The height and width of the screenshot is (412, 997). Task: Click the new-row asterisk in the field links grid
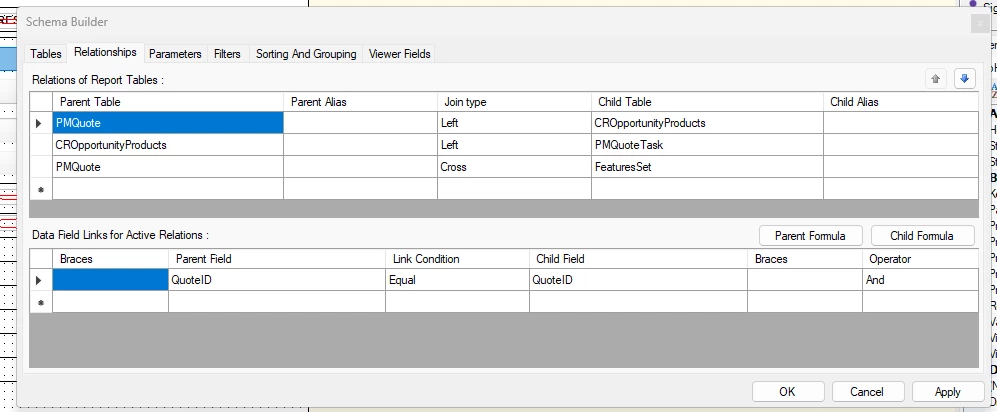[41, 302]
